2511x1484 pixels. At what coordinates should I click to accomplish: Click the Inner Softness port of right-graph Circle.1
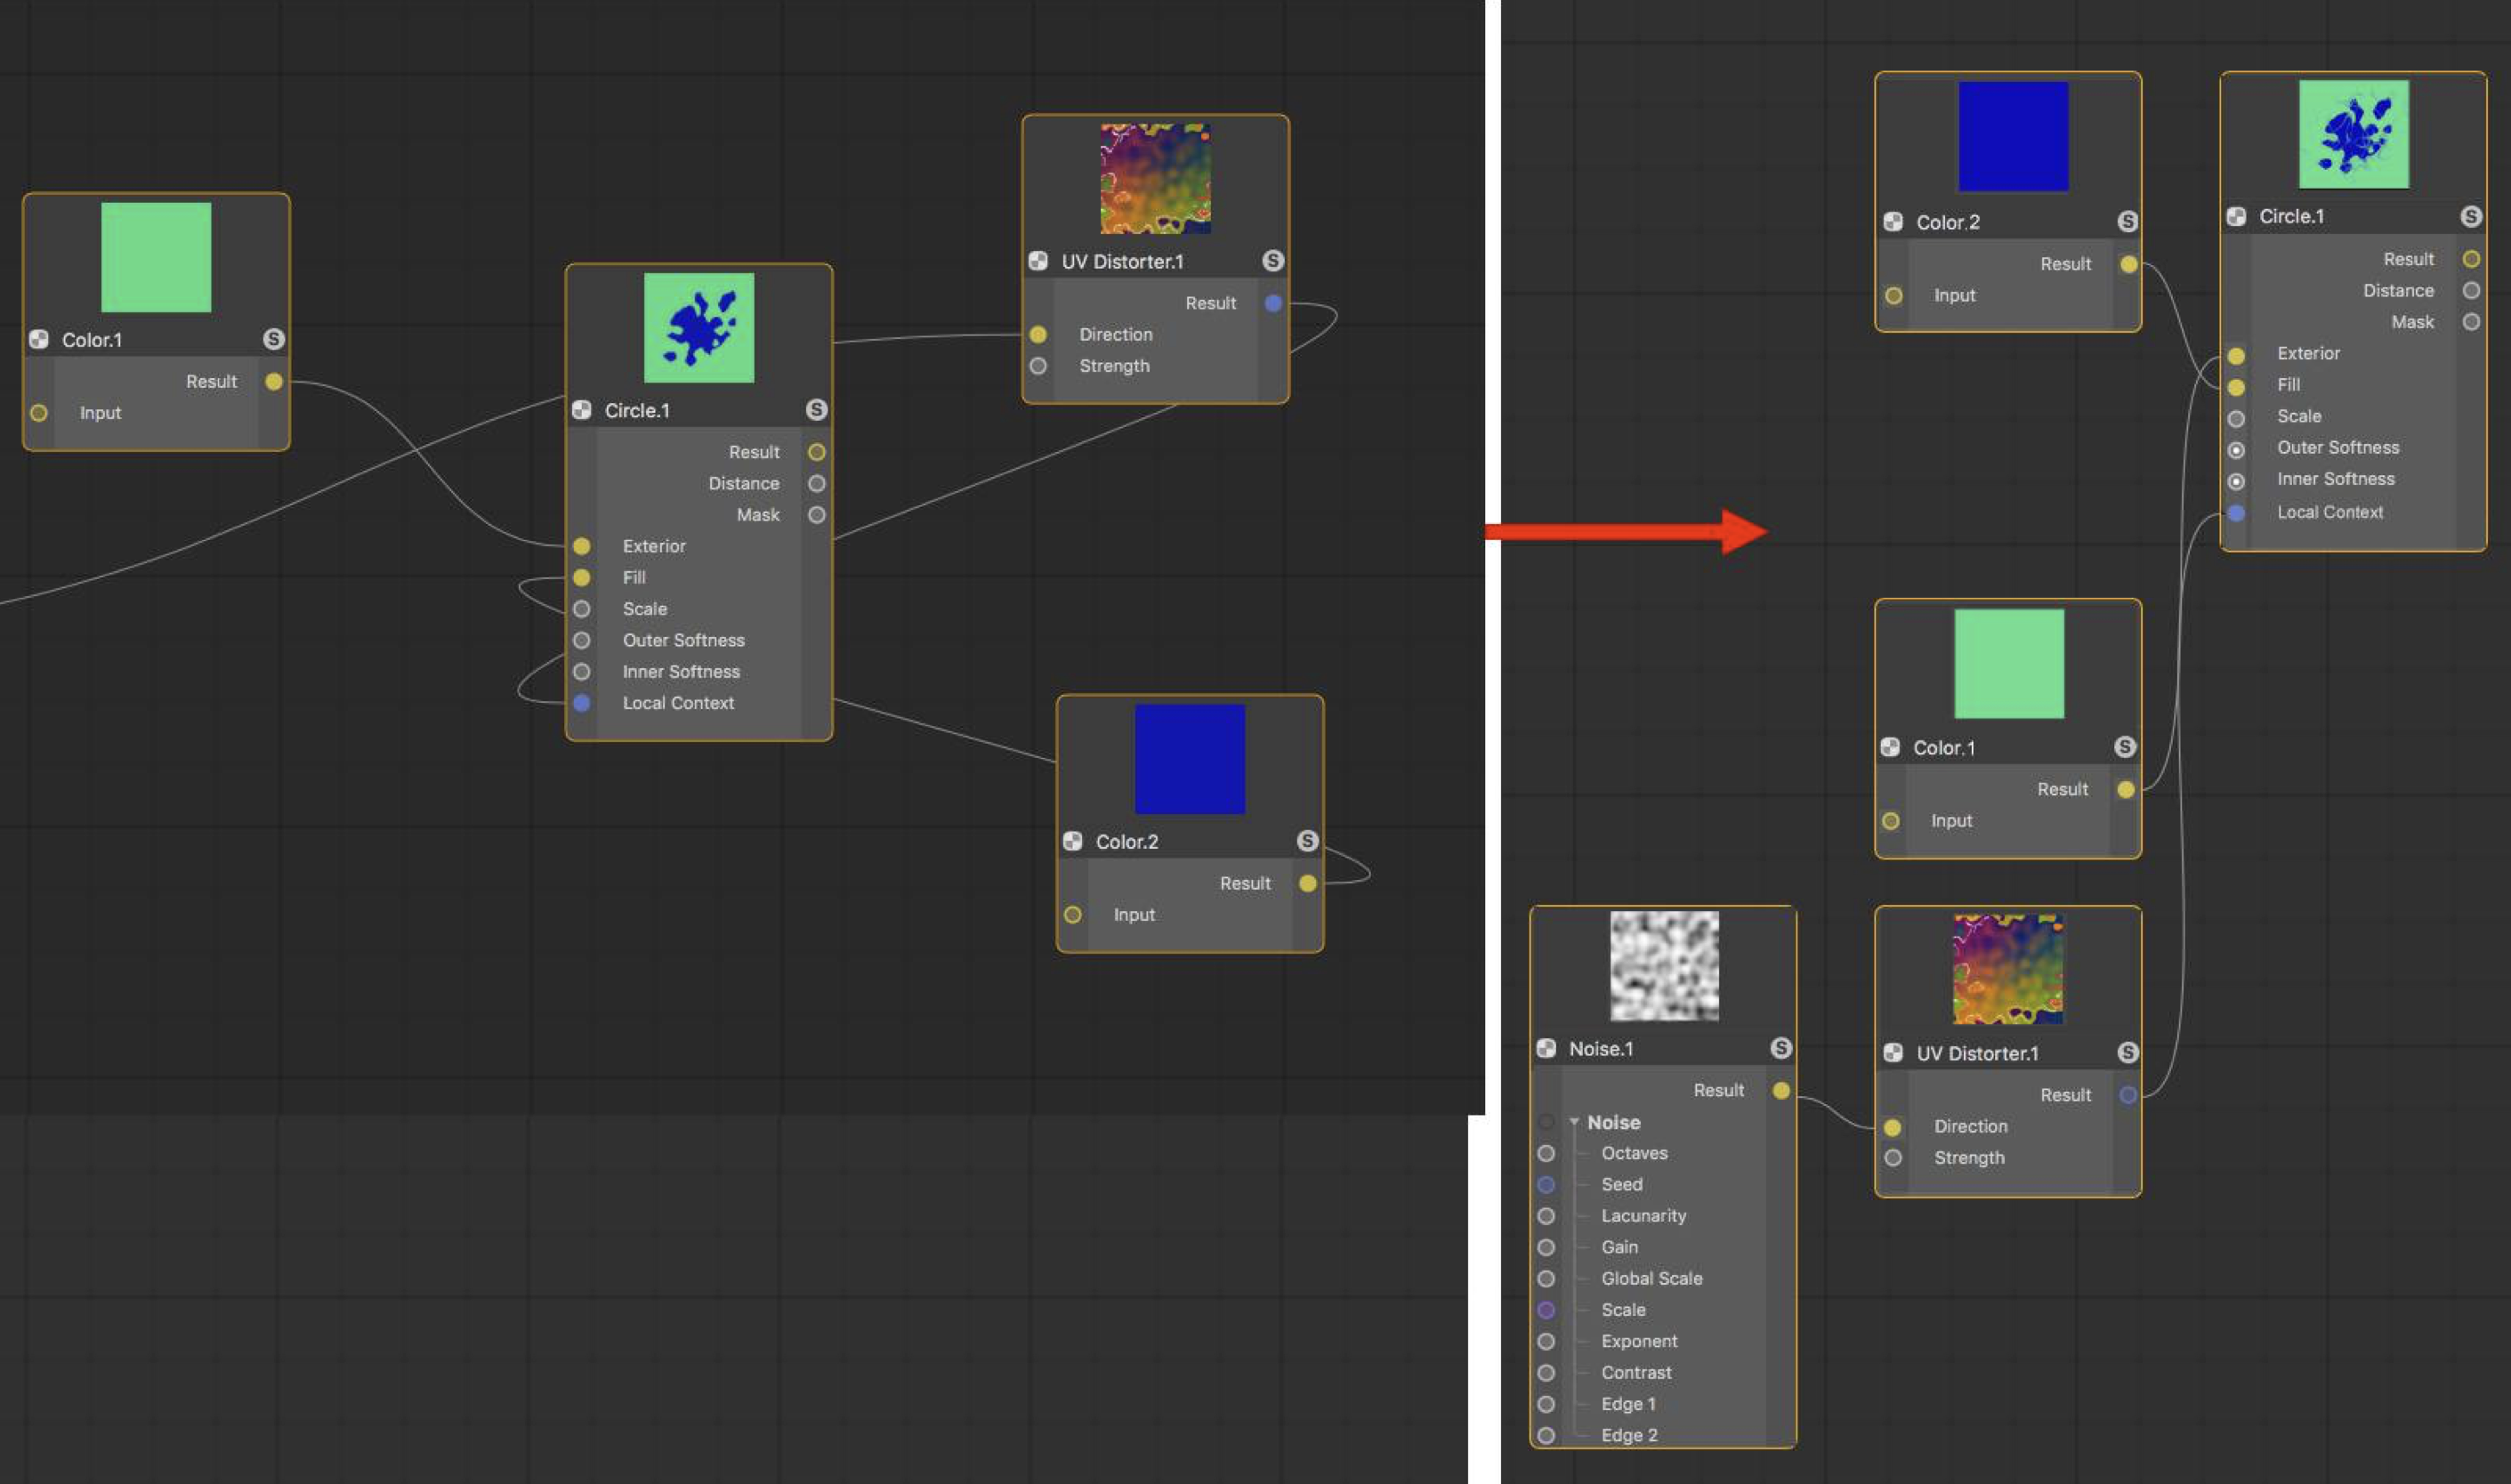click(2236, 481)
